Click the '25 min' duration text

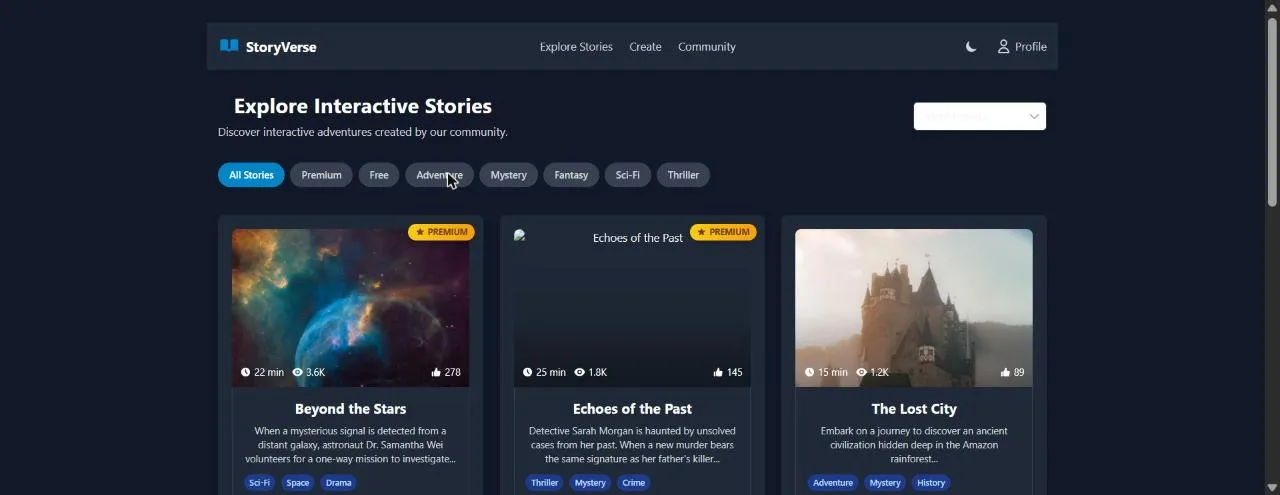click(551, 372)
